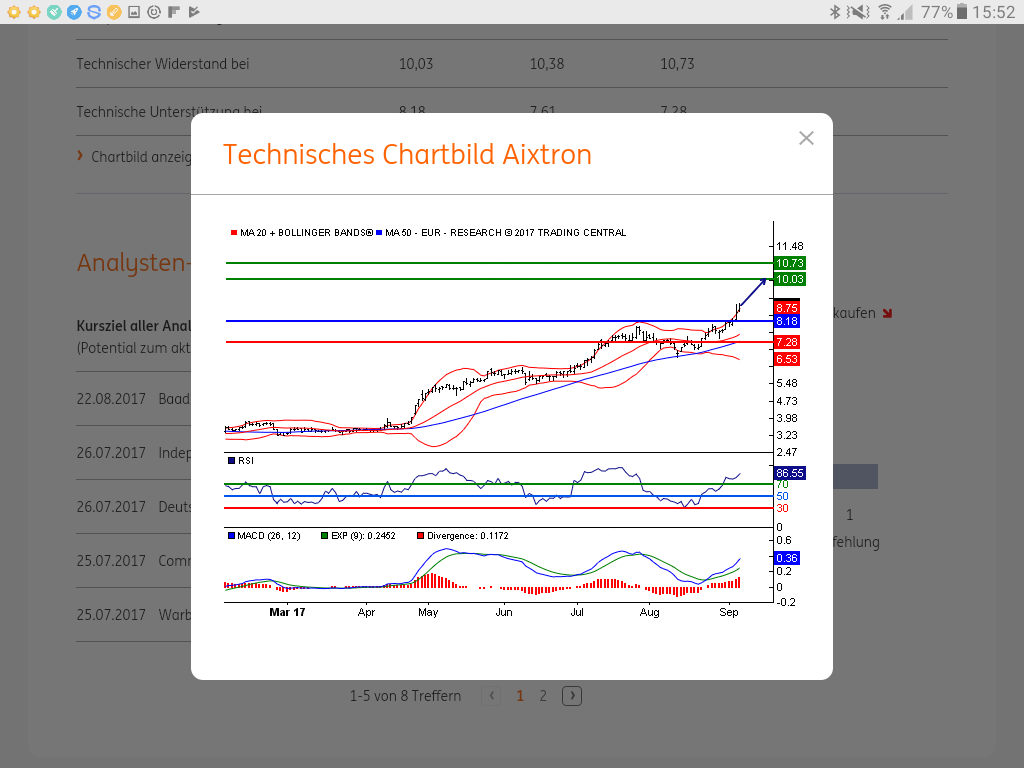Open the Chartbild anzeigen link
The height and width of the screenshot is (768, 1024).
tap(141, 157)
